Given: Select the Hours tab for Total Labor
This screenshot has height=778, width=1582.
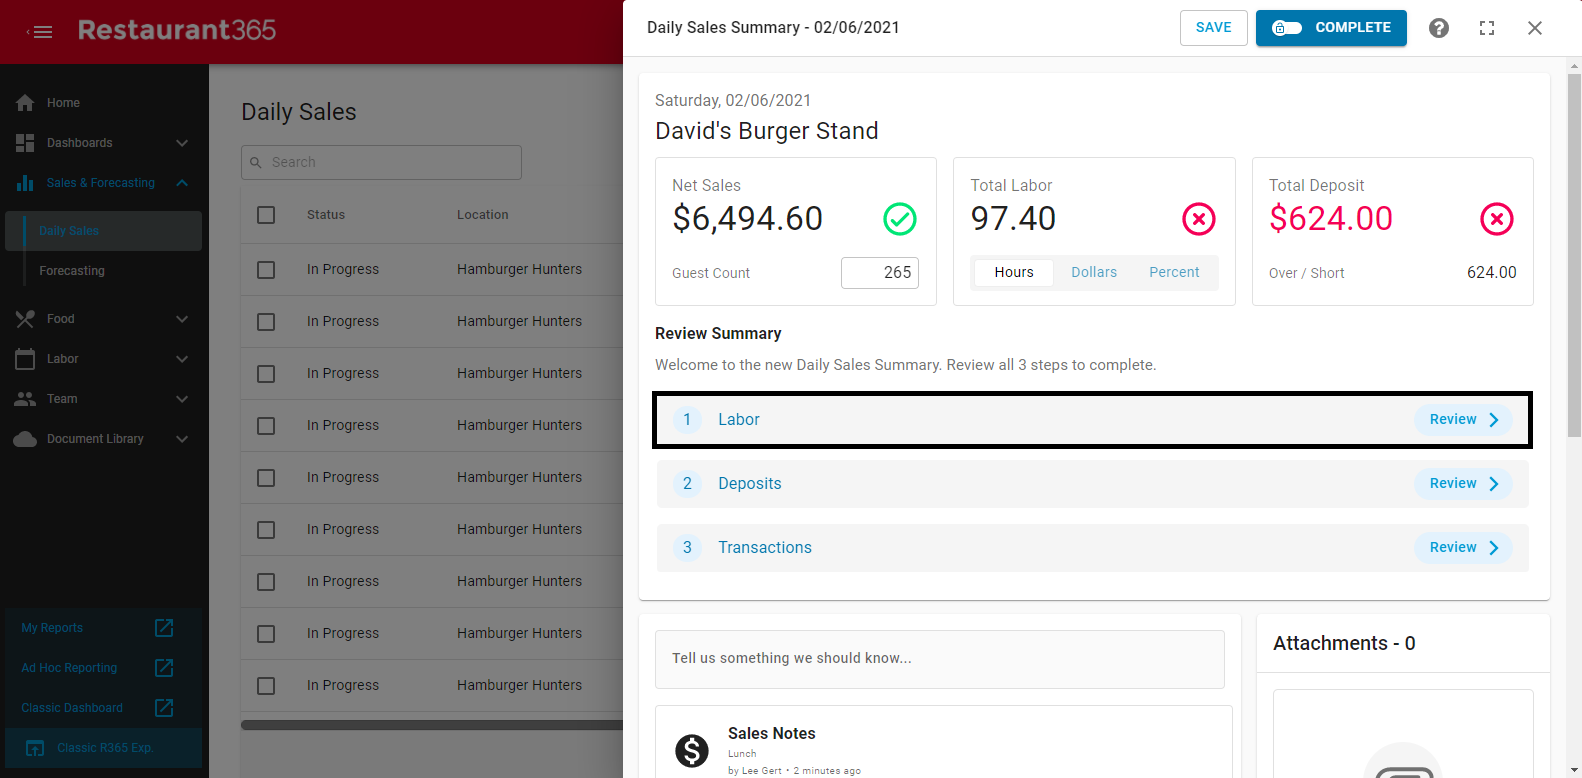Looking at the screenshot, I should click(1014, 272).
